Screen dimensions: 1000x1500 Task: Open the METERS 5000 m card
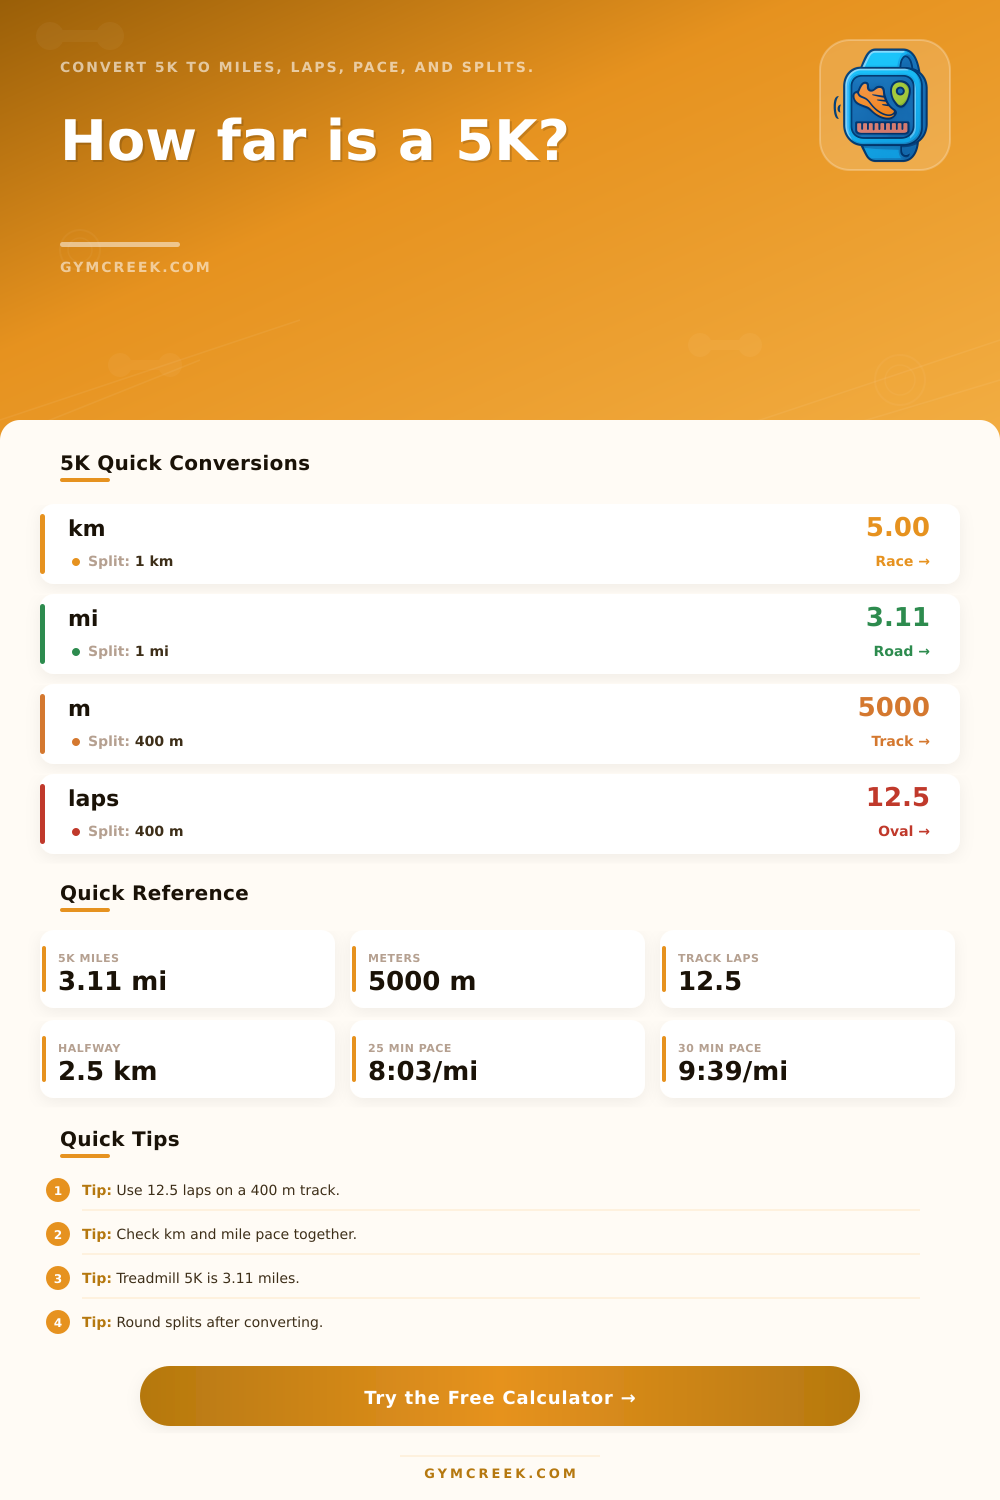pyautogui.click(x=497, y=969)
